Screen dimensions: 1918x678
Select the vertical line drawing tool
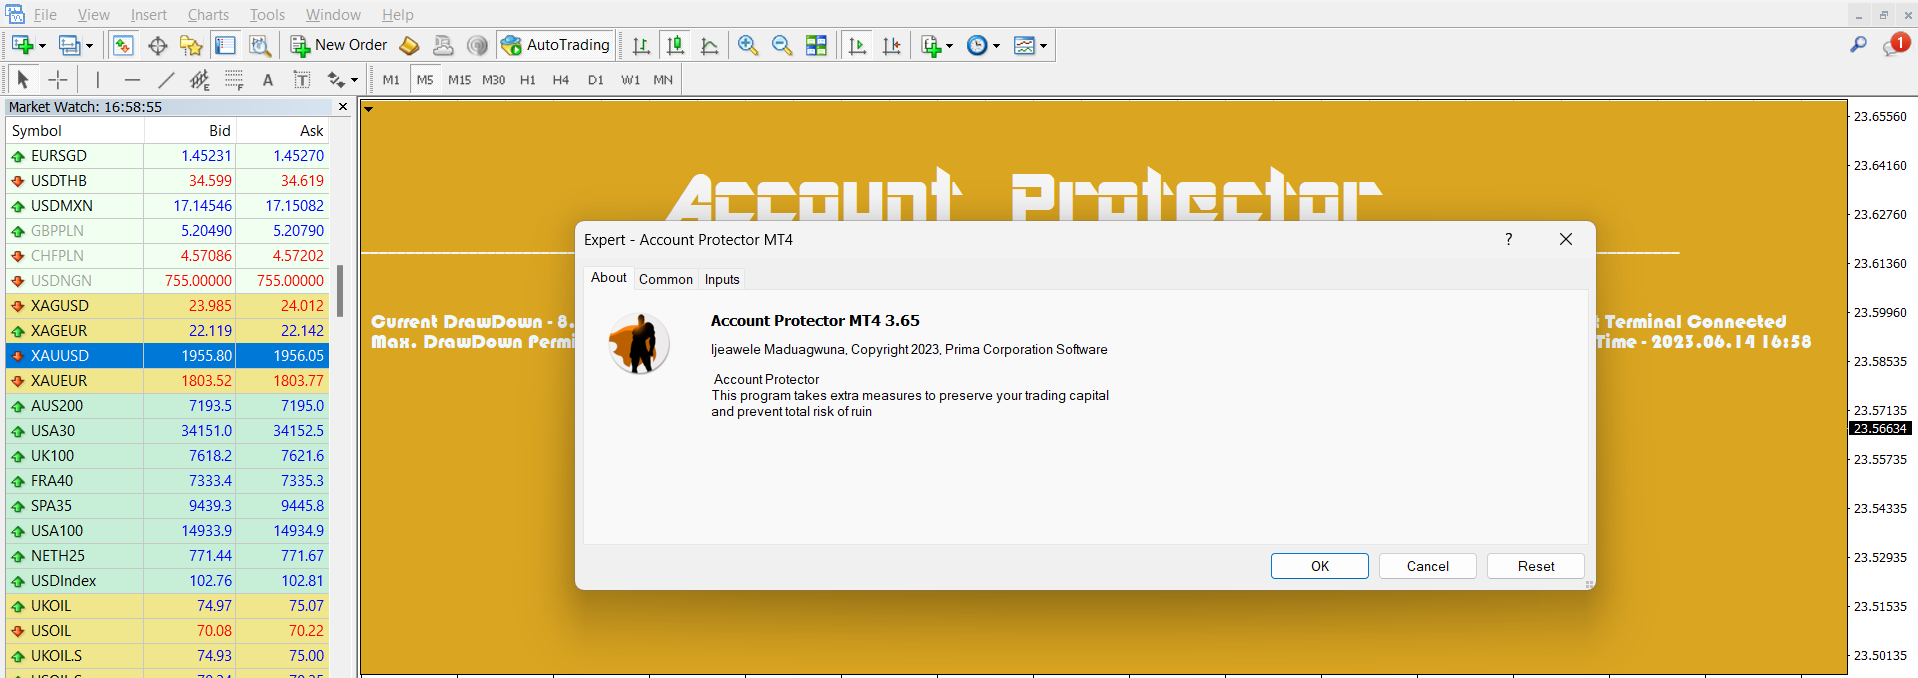click(x=97, y=80)
